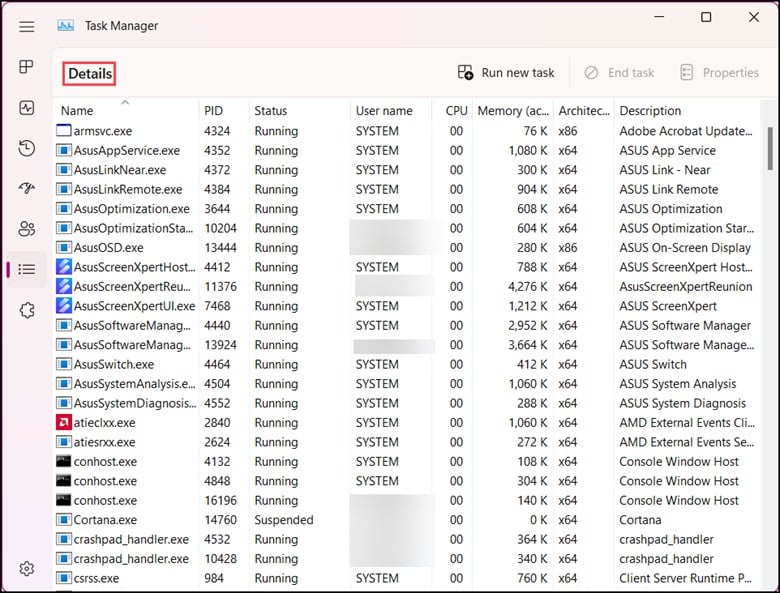Sort by the Status column header
This screenshot has width=780, height=593.
(x=271, y=111)
